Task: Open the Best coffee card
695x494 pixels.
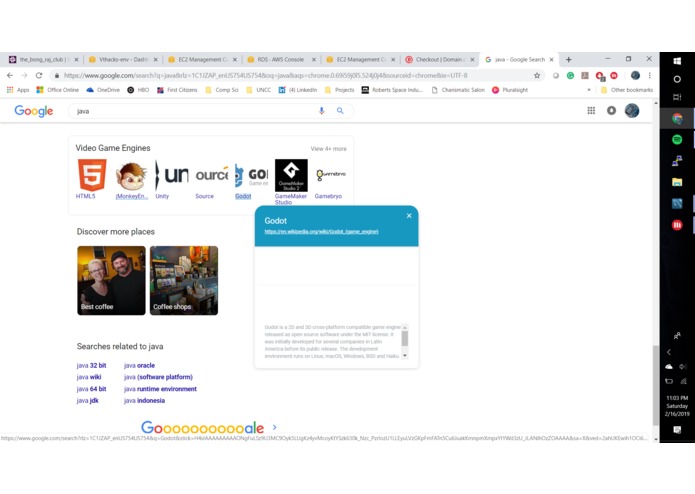Action: click(111, 280)
